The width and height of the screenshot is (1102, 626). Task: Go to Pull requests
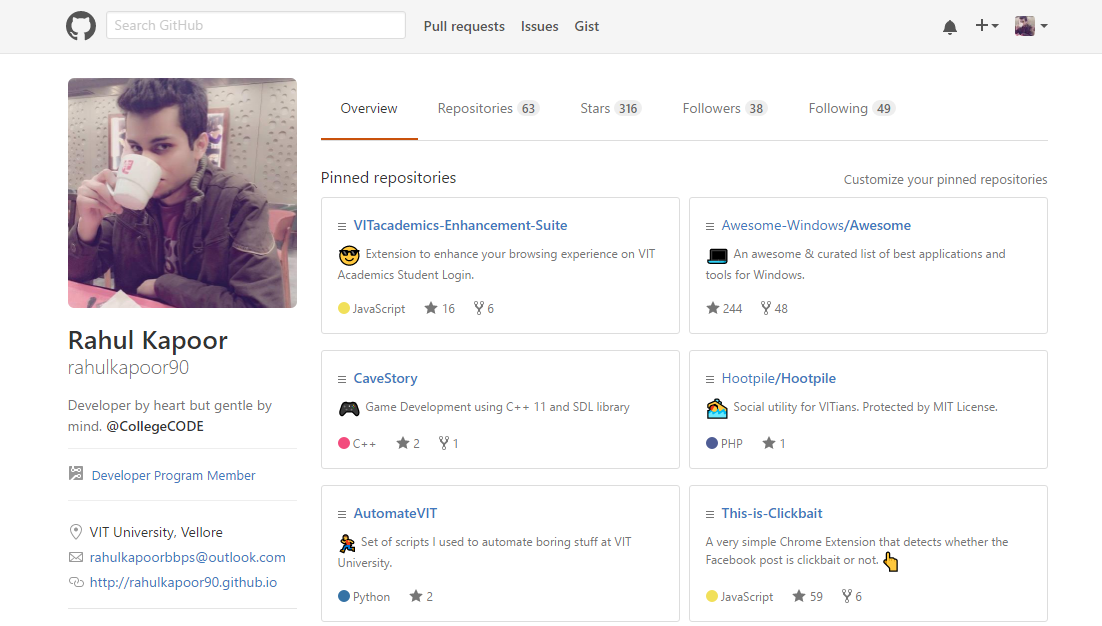click(x=464, y=26)
